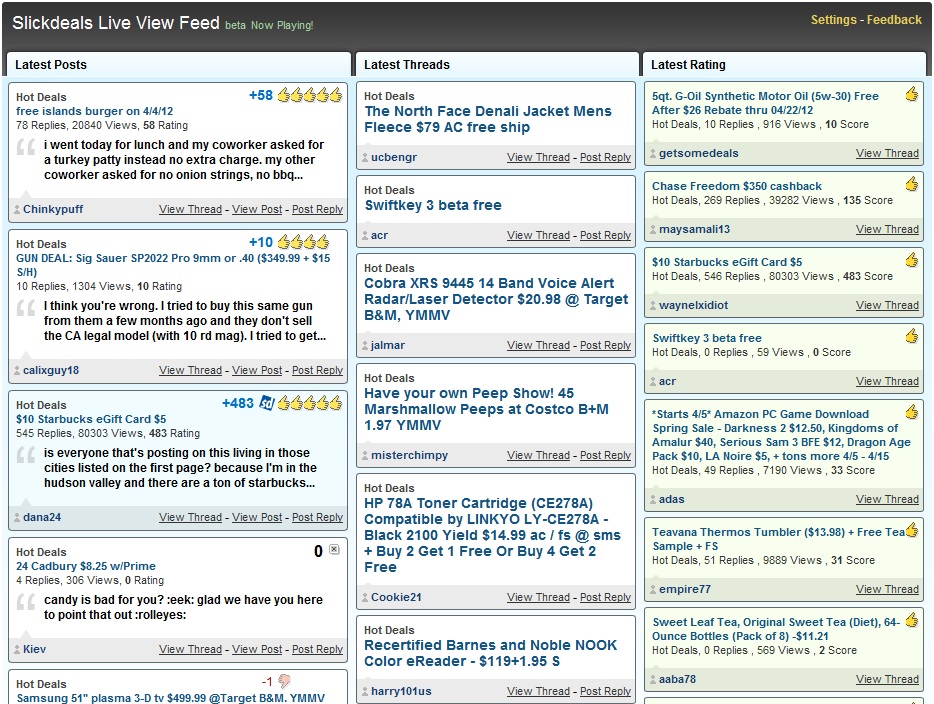Screen dimensions: 934x704
Task: Click thumbs up icon on Sweet Leaf Tea rating
Action: point(911,620)
